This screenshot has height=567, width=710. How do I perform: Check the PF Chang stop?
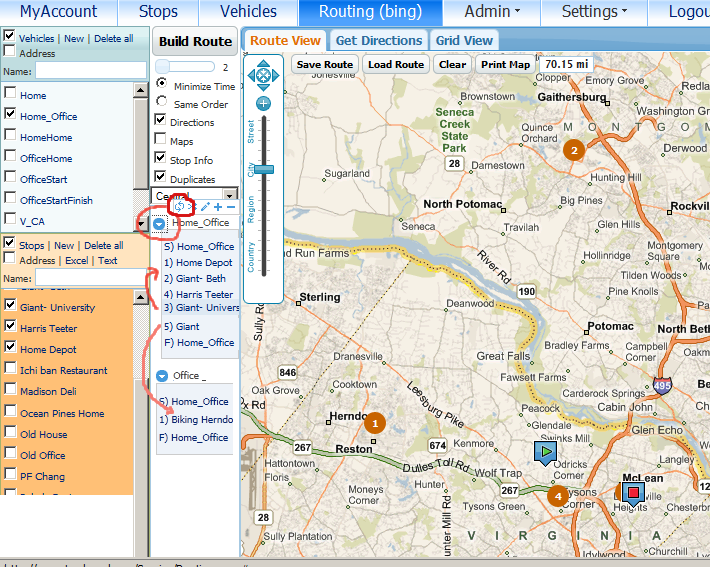(10, 473)
